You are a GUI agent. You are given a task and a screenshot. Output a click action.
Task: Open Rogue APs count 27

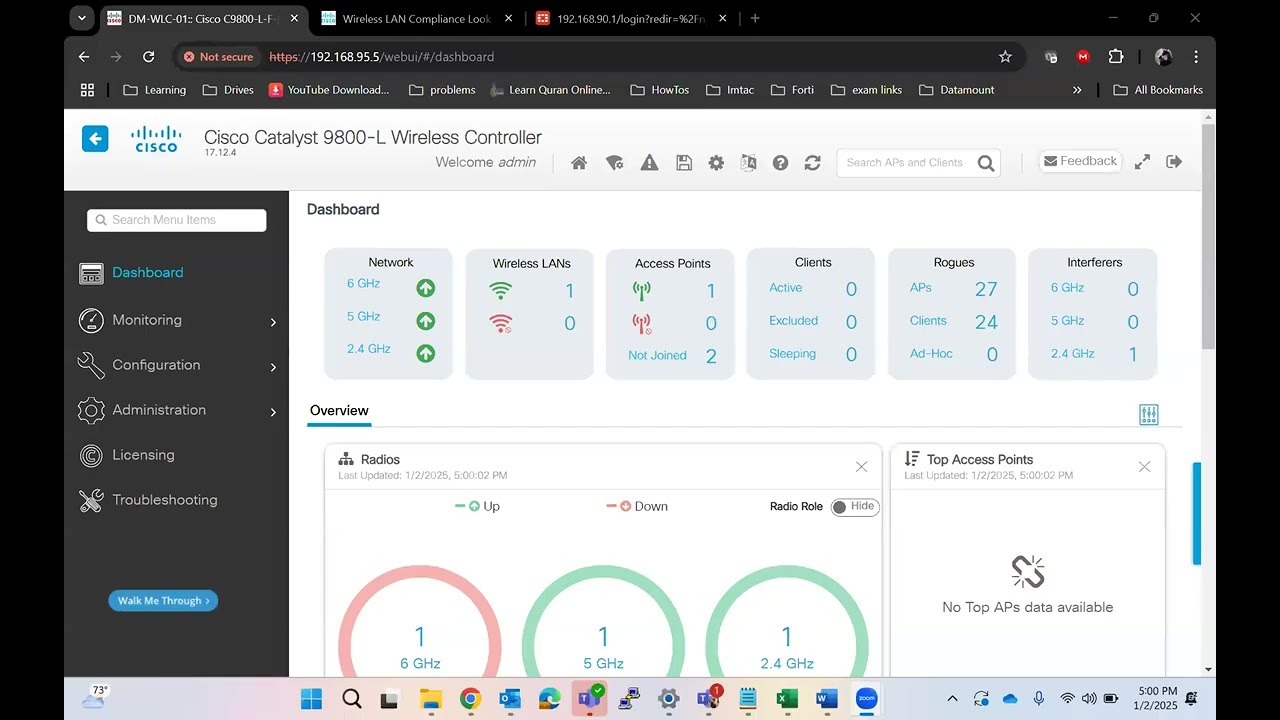(986, 289)
